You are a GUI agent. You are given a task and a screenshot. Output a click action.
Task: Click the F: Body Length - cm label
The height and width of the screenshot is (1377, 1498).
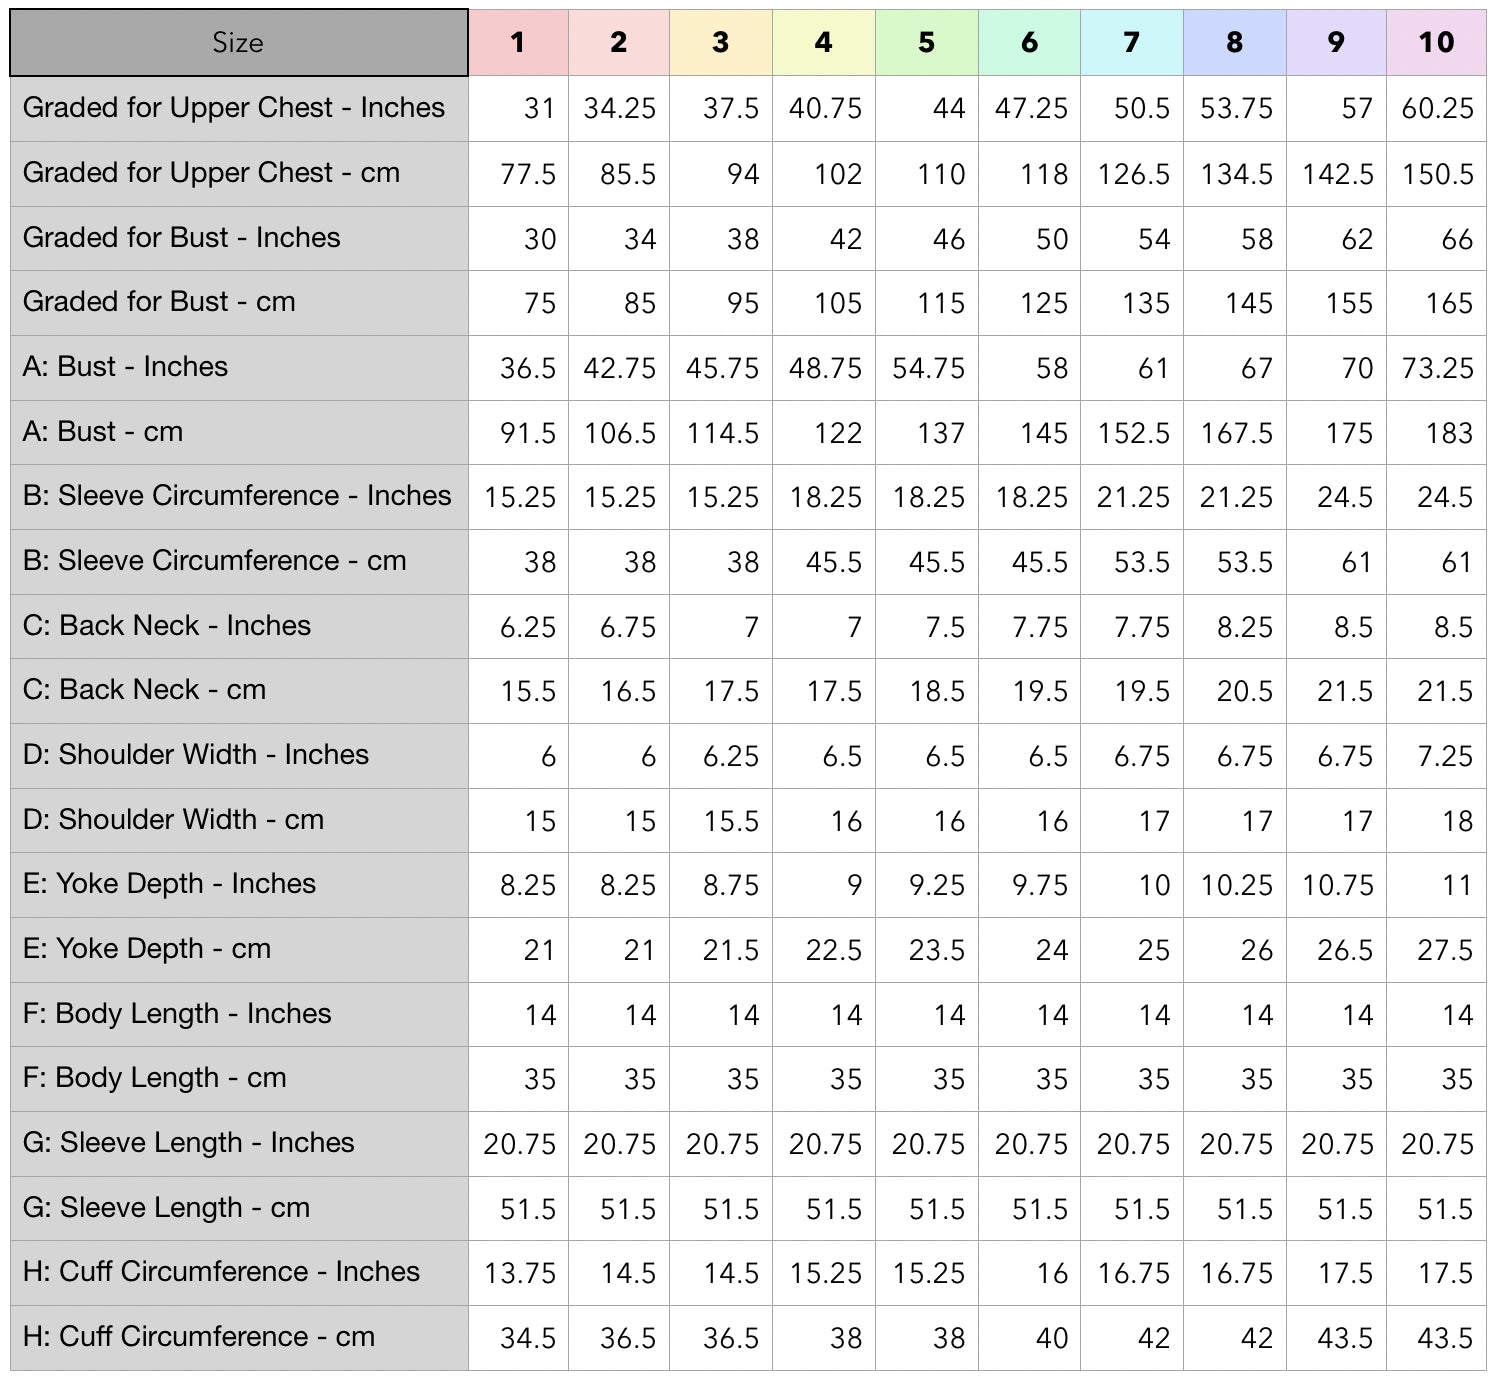(154, 1078)
